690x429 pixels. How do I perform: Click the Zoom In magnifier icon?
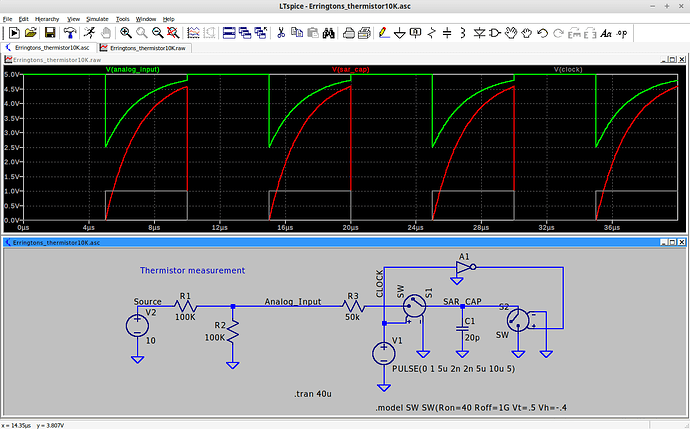(x=126, y=33)
